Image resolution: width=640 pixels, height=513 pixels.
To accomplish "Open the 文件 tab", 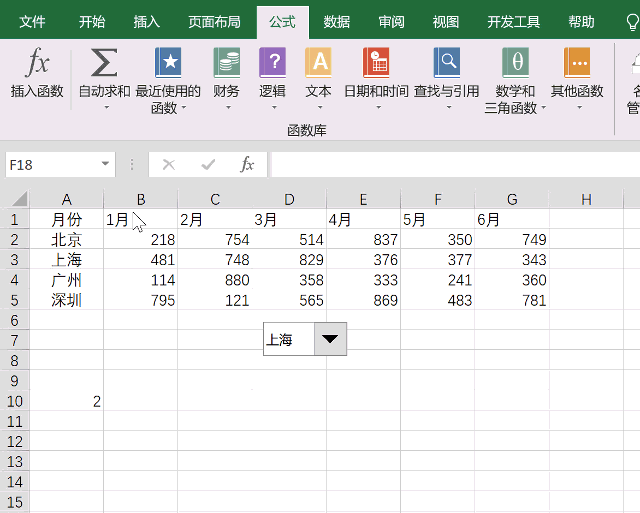I will pyautogui.click(x=32, y=22).
